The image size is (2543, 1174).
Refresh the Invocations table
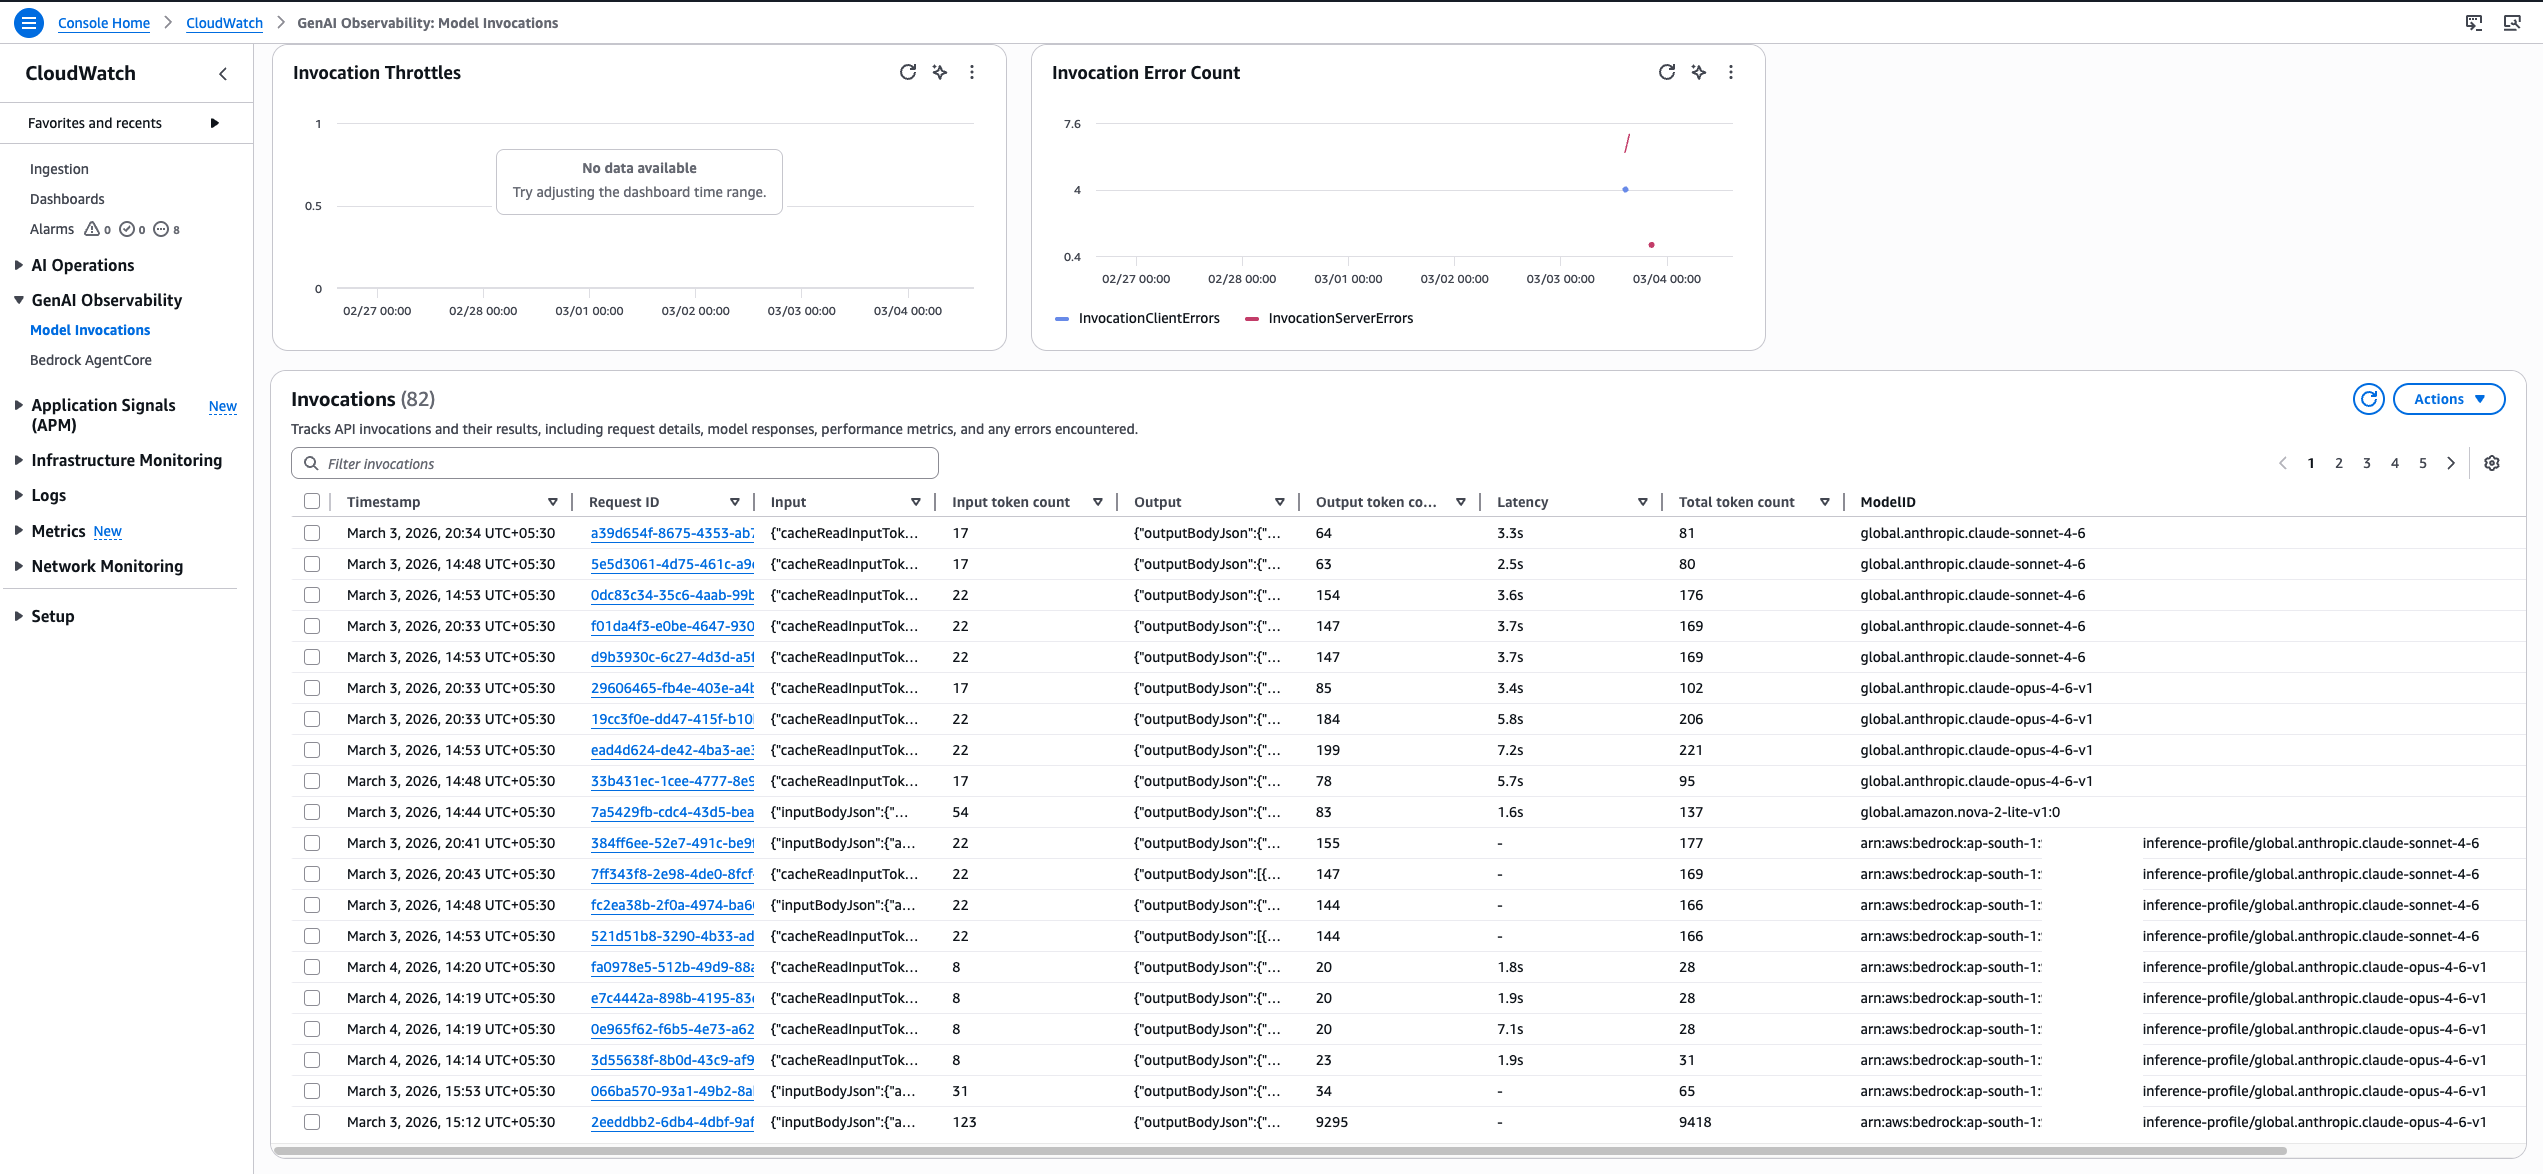(x=2368, y=399)
